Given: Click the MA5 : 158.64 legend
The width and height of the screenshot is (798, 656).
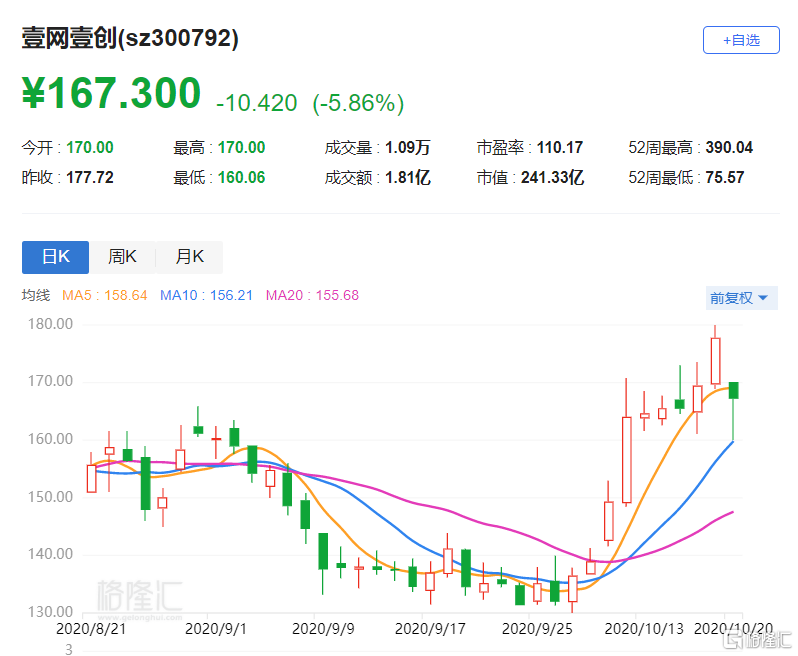Looking at the screenshot, I should pos(104,295).
